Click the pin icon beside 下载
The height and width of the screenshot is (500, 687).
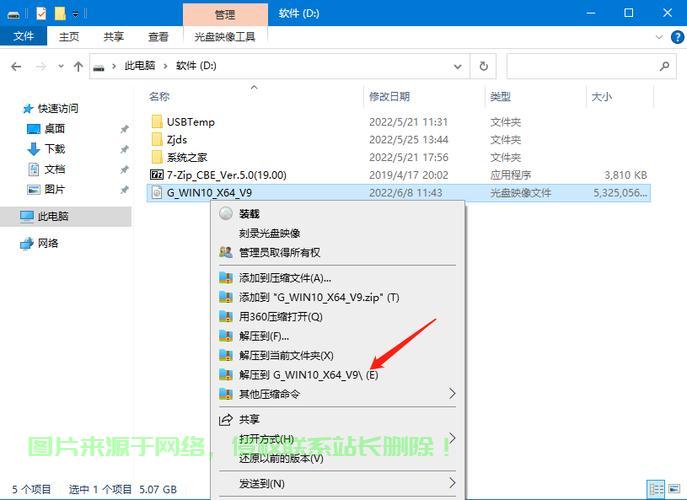pos(124,149)
